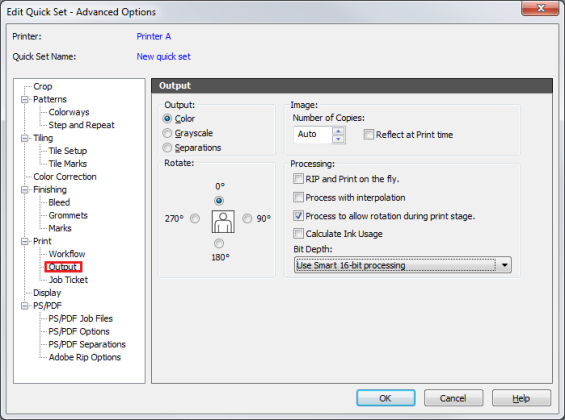
Task: Collapse the Patterns tree node
Action: coord(25,99)
